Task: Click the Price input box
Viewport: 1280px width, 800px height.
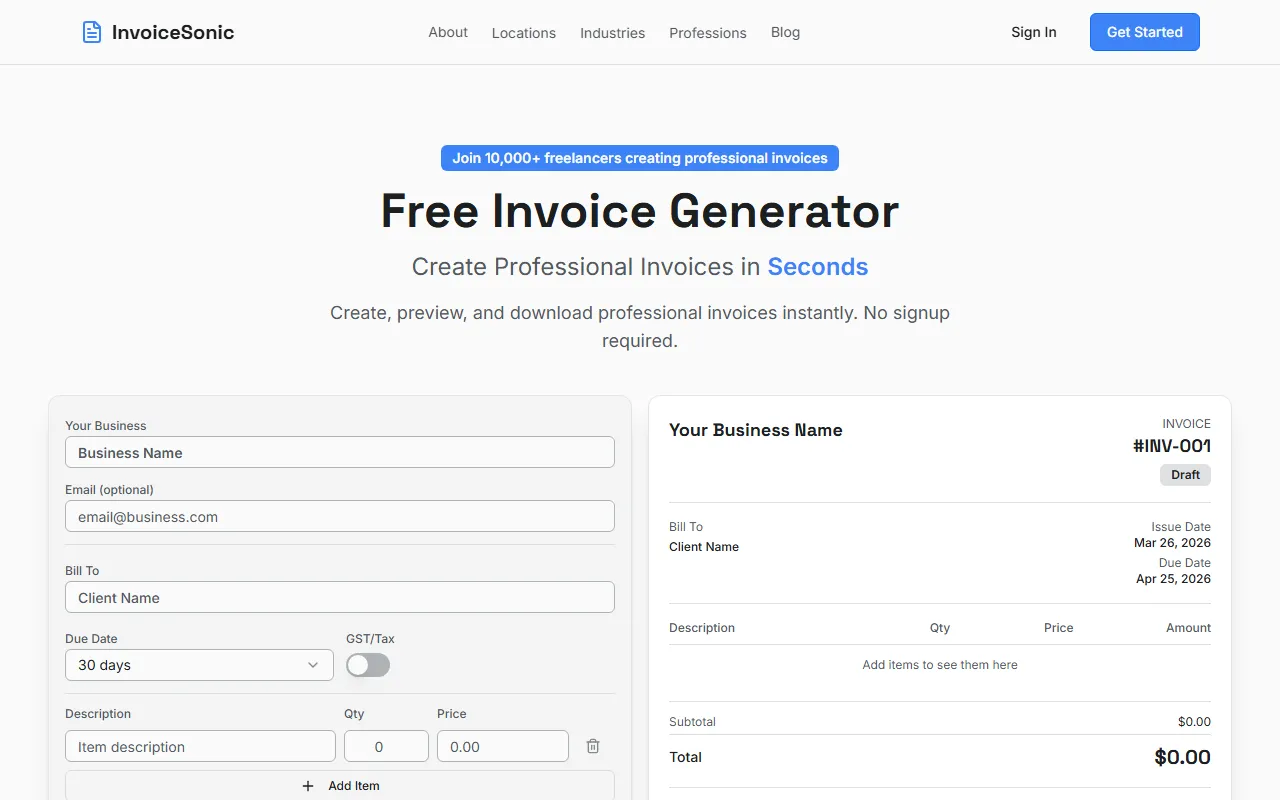Action: tap(502, 746)
